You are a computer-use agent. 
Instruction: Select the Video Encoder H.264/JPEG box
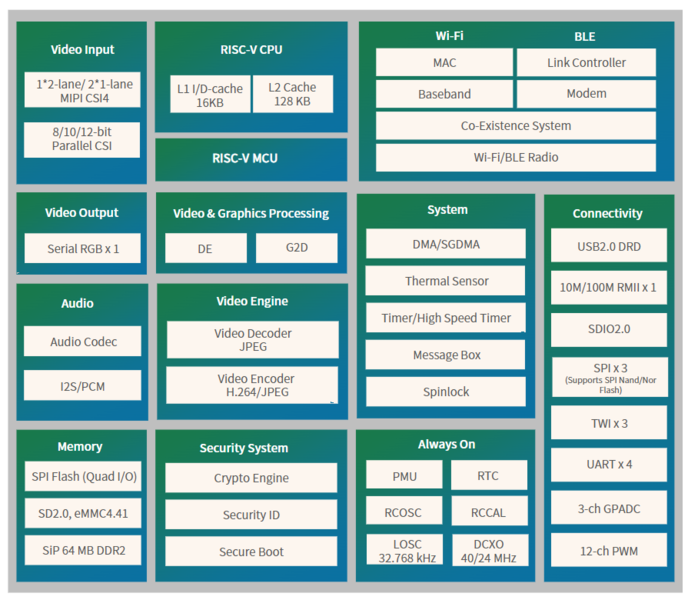click(252, 386)
